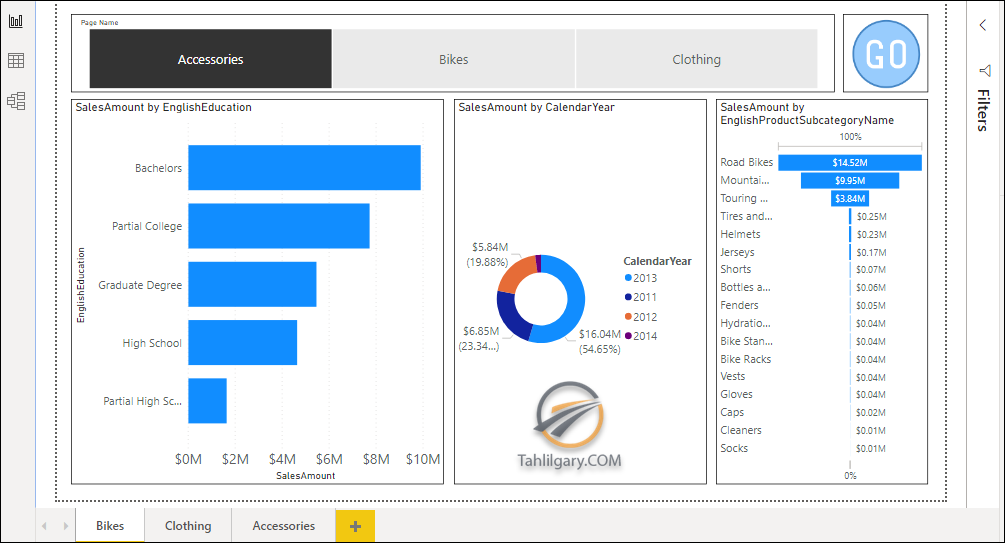Click the Road Bikes $14.52M funnel bar

point(850,163)
